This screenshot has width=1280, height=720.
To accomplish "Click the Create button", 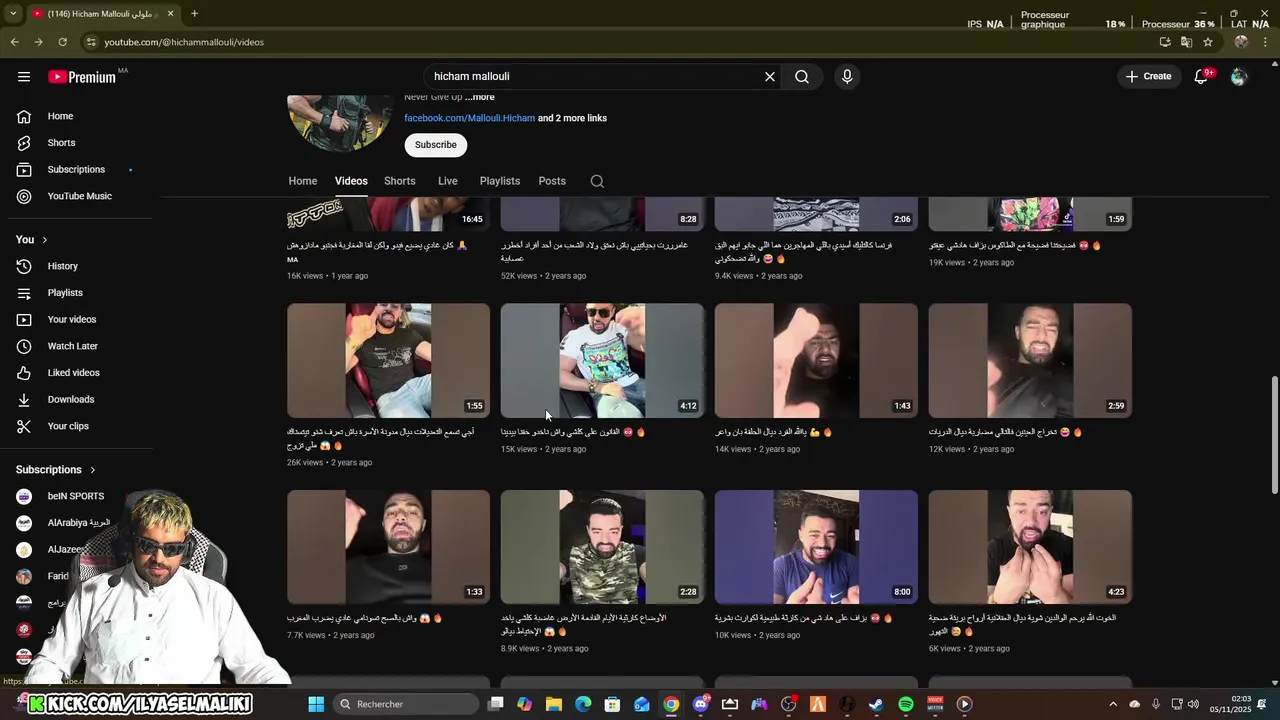I will tap(1148, 76).
